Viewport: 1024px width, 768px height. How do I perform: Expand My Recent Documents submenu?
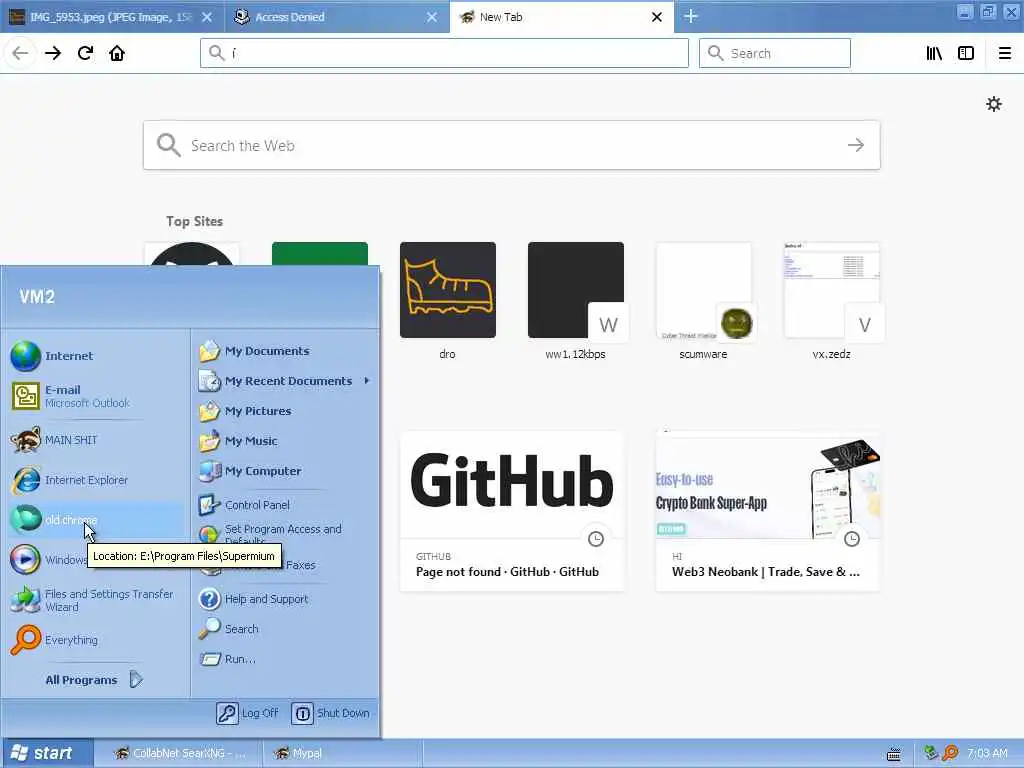(285, 381)
